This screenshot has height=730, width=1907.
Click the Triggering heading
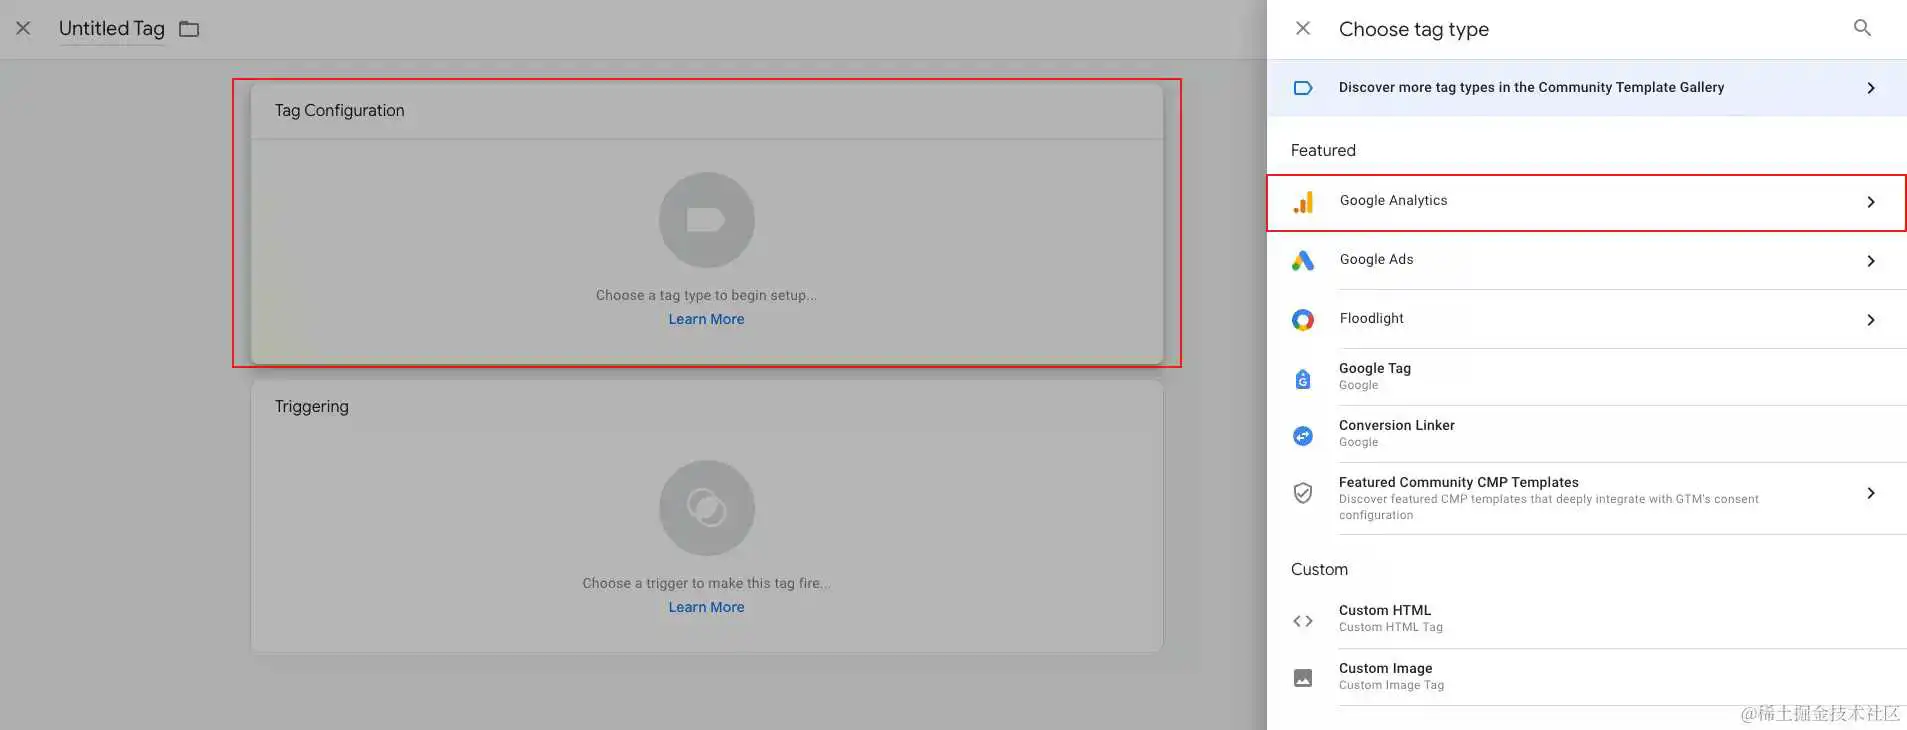(x=312, y=407)
